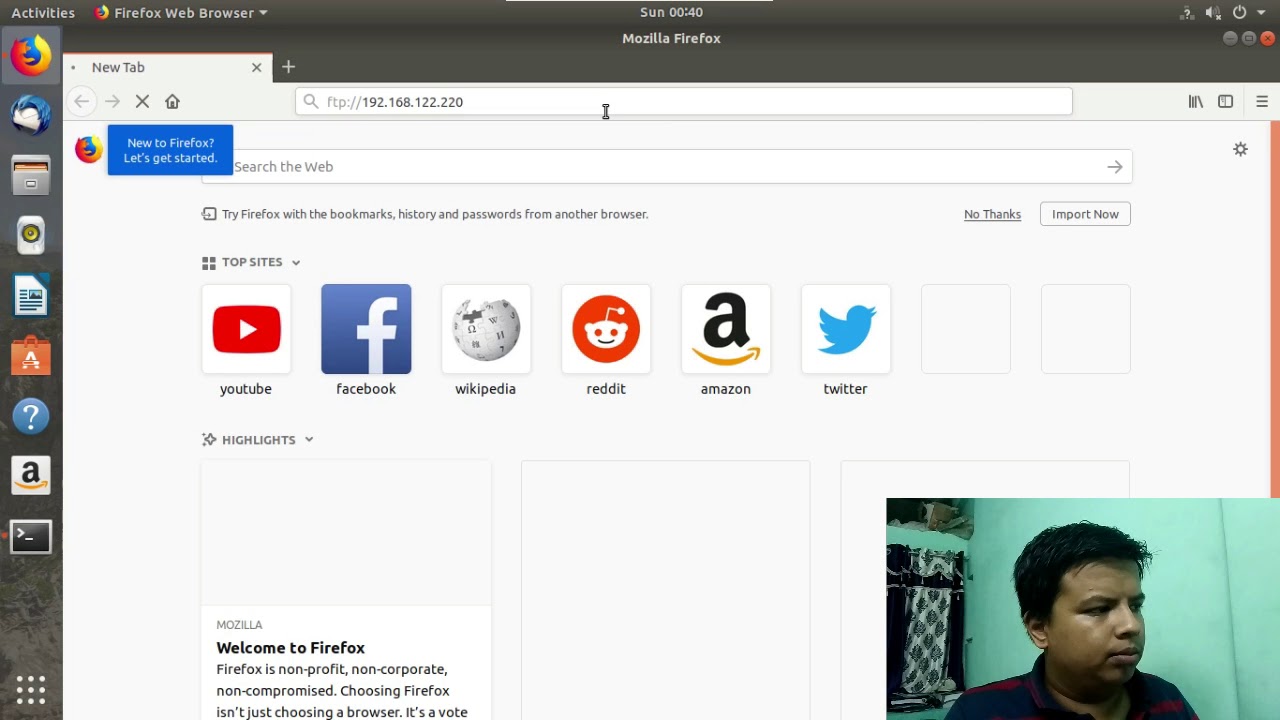Show Applications grid in the dock

click(31, 689)
